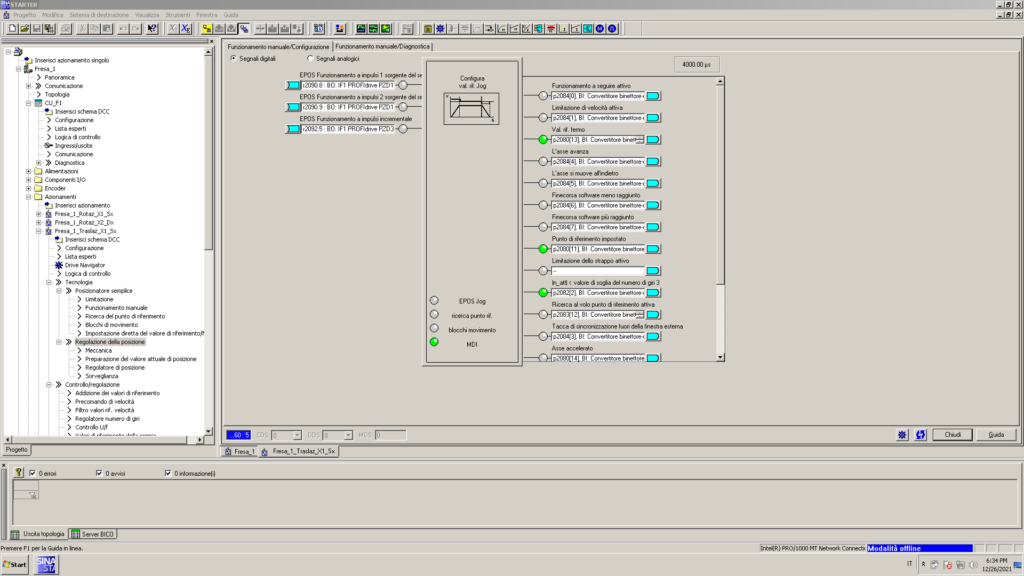Viewport: 1024px width, 576px height.
Task: Open the Strumenti menu
Action: coord(178,15)
